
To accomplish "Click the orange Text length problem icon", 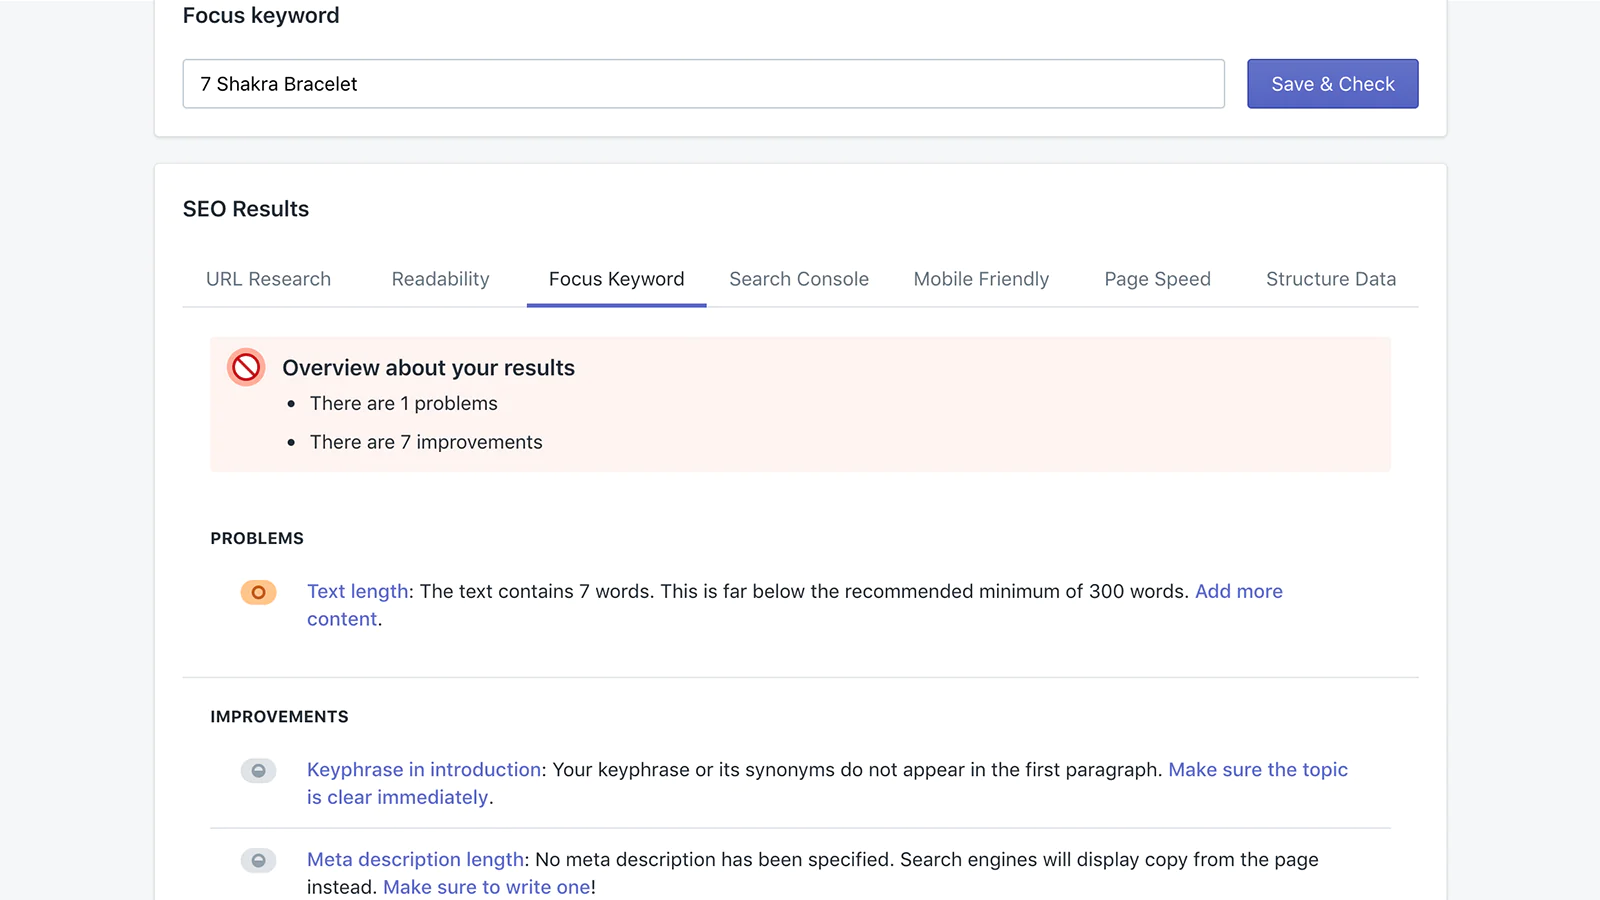I will click(x=258, y=592).
